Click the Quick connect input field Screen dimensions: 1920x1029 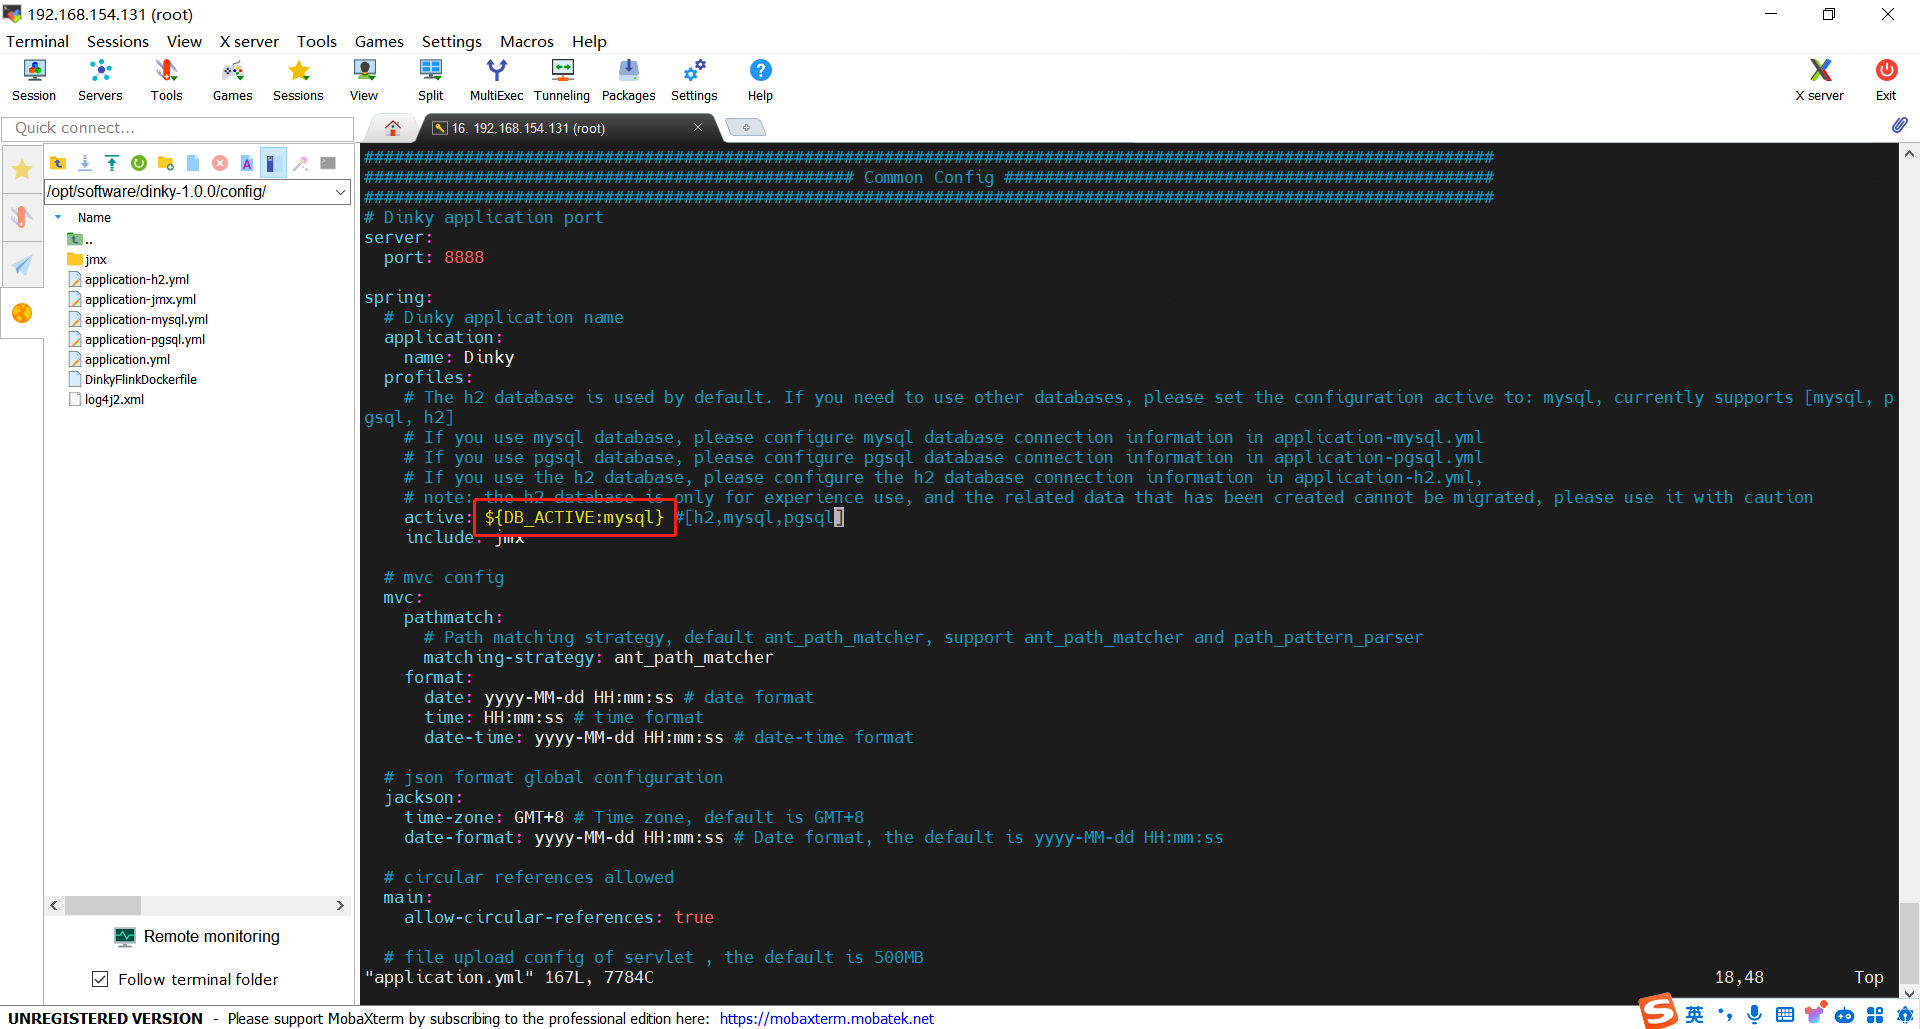pyautogui.click(x=178, y=128)
